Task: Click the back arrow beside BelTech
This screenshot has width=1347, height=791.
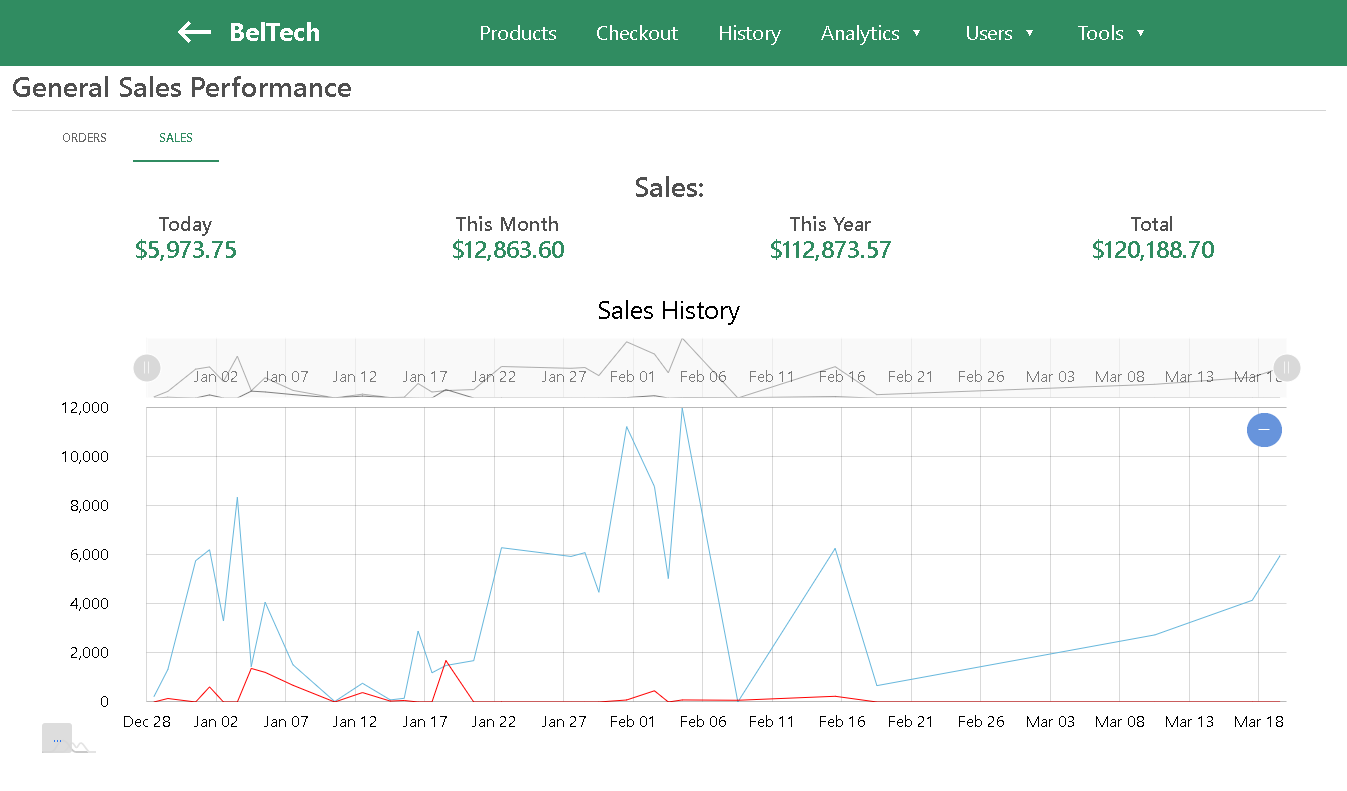Action: click(x=194, y=32)
